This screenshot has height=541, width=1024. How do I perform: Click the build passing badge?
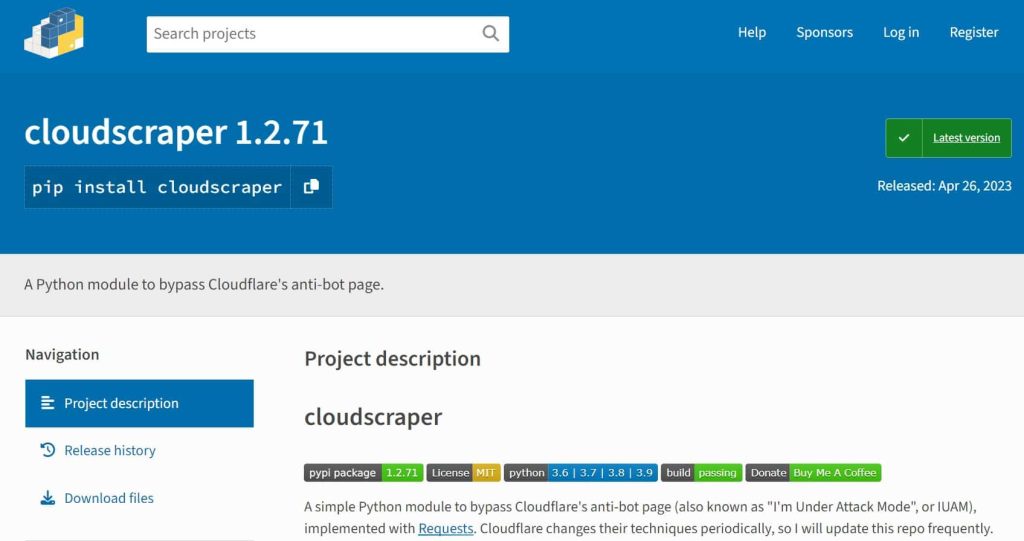point(701,472)
